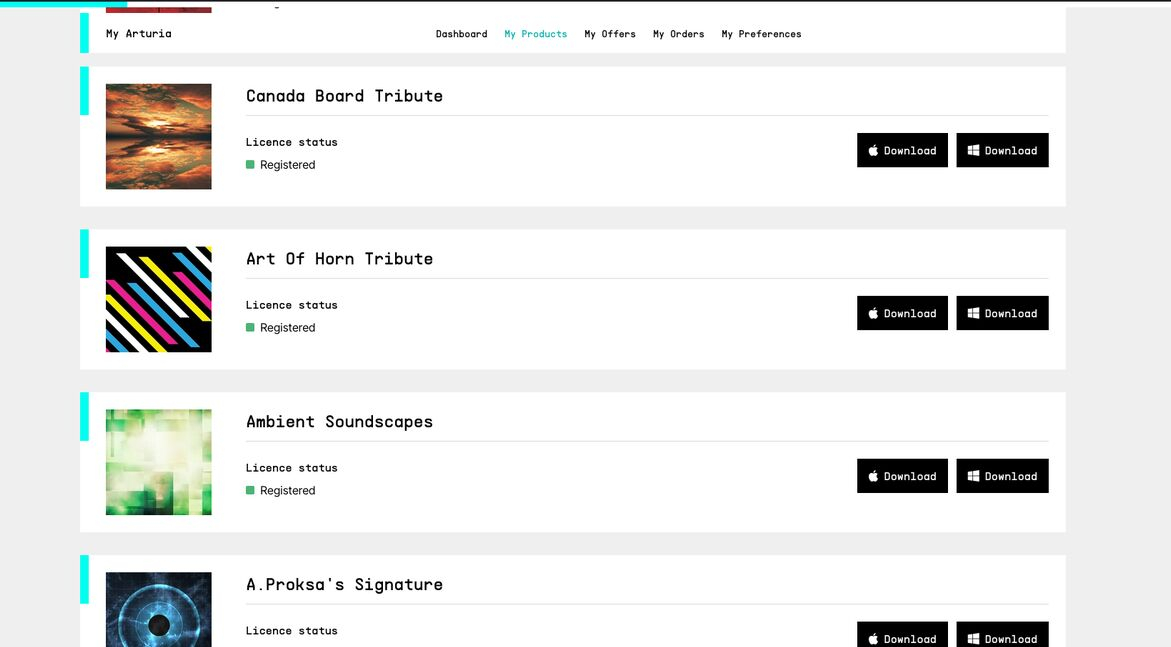The height and width of the screenshot is (647, 1171).
Task: Download A.Proksa's Signature for Windows
Action: pyautogui.click(x=1002, y=636)
